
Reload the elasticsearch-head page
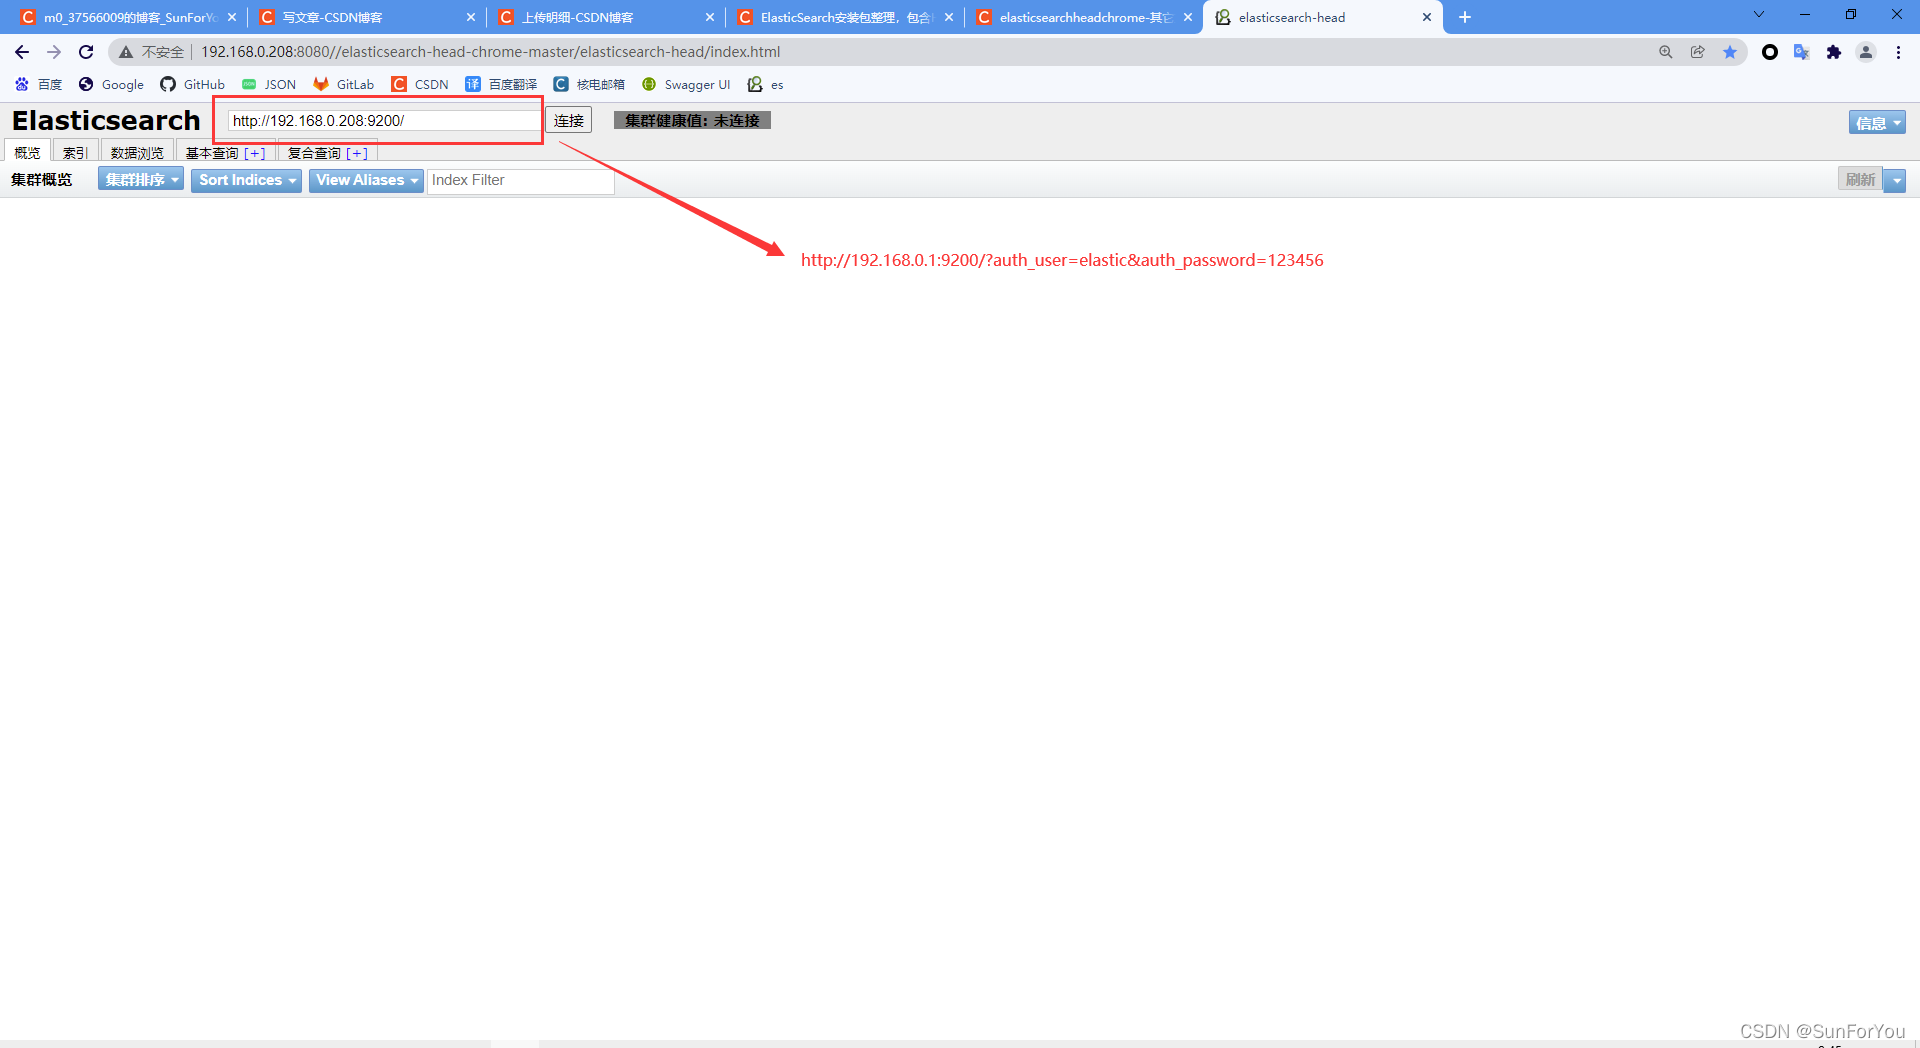tap(86, 52)
